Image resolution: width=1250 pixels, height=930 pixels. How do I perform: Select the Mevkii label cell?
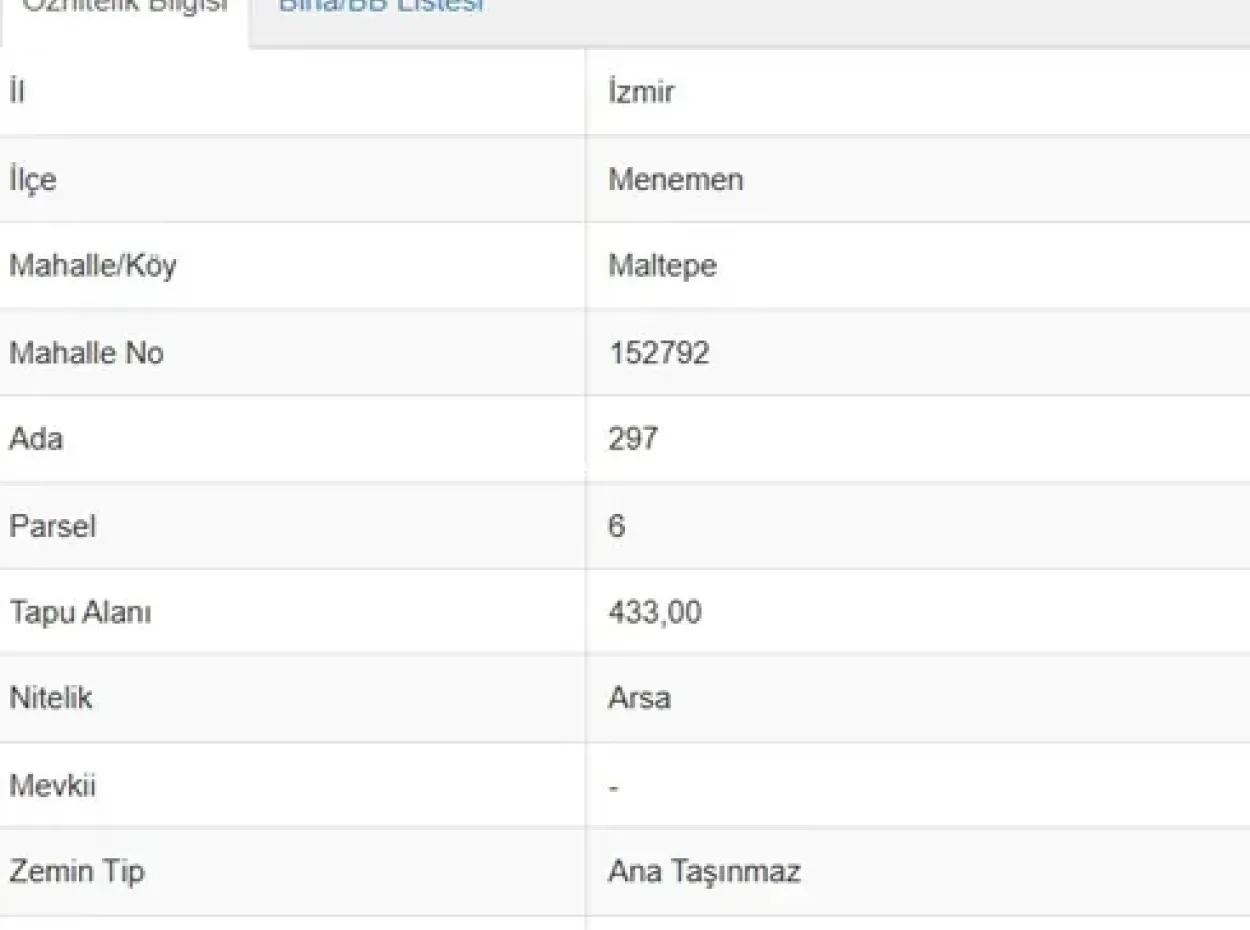click(x=52, y=785)
